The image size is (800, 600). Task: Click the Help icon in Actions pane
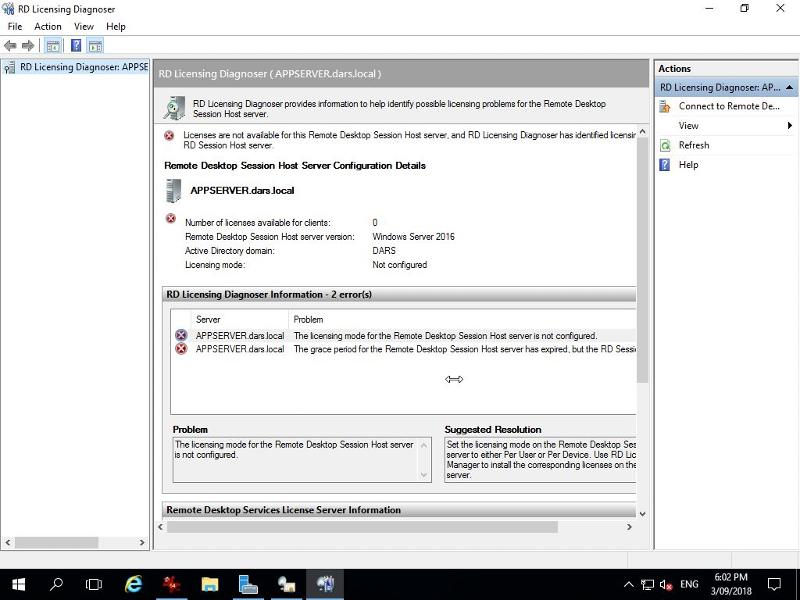coord(665,165)
